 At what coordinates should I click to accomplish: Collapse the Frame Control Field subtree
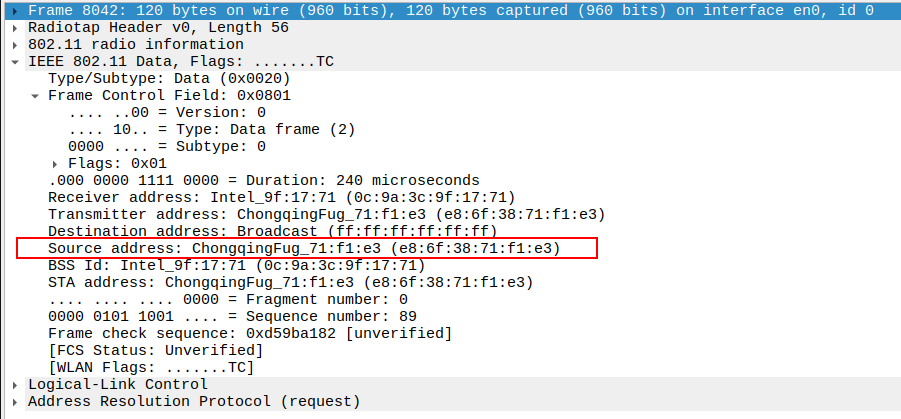click(x=35, y=95)
